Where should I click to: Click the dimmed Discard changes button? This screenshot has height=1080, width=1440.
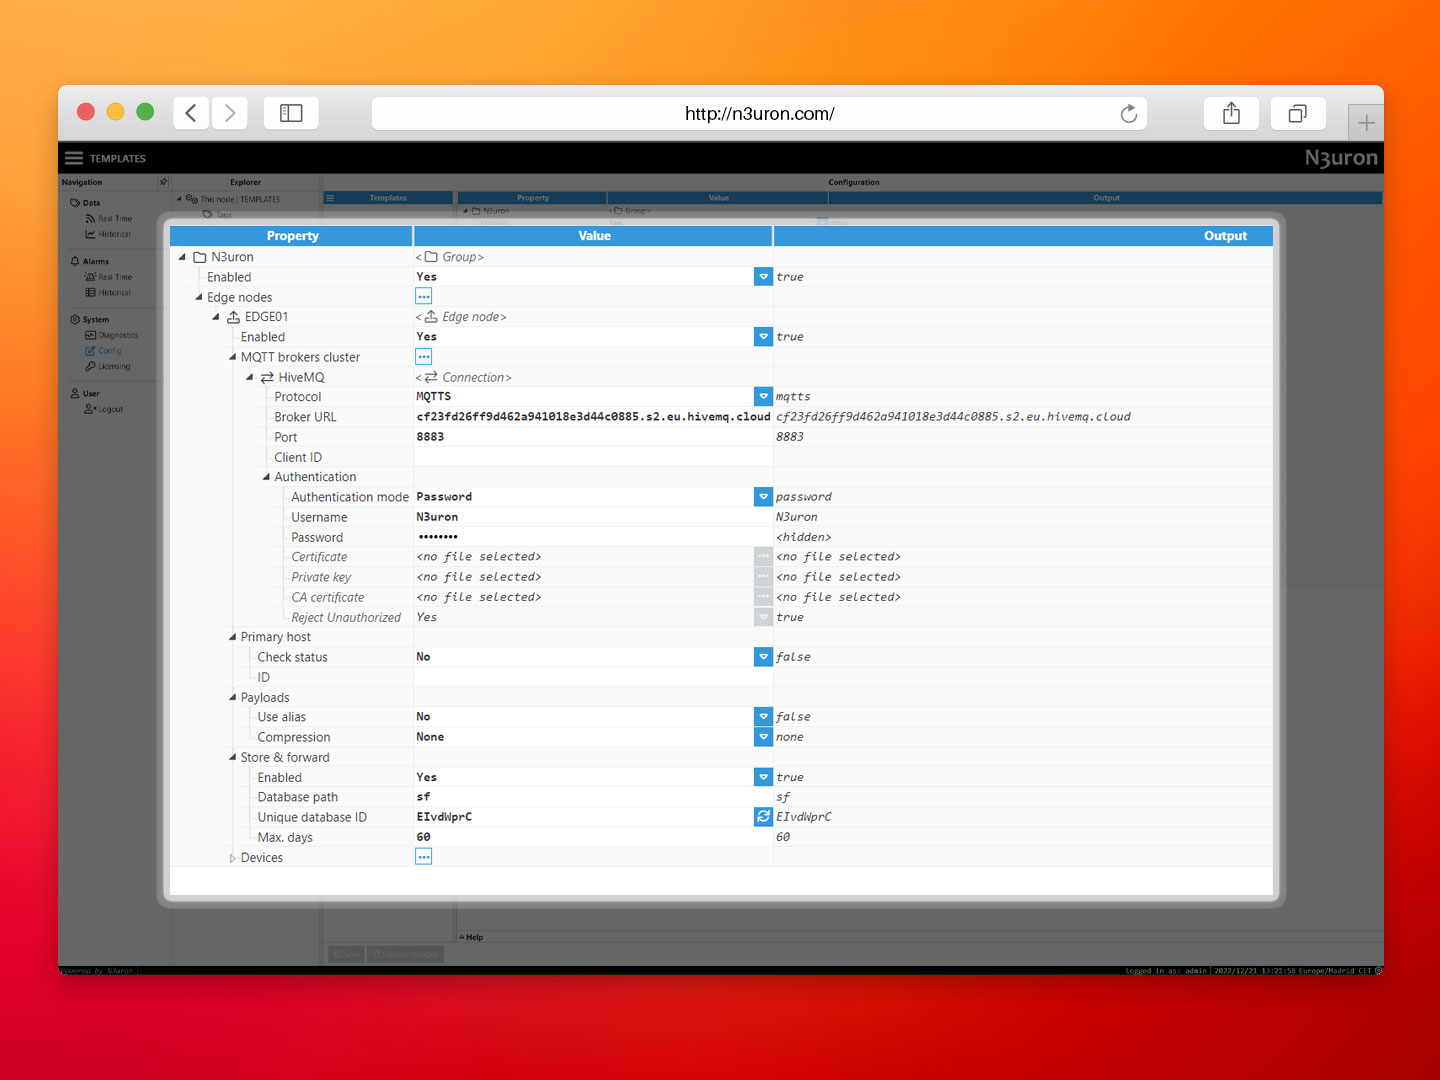click(405, 955)
